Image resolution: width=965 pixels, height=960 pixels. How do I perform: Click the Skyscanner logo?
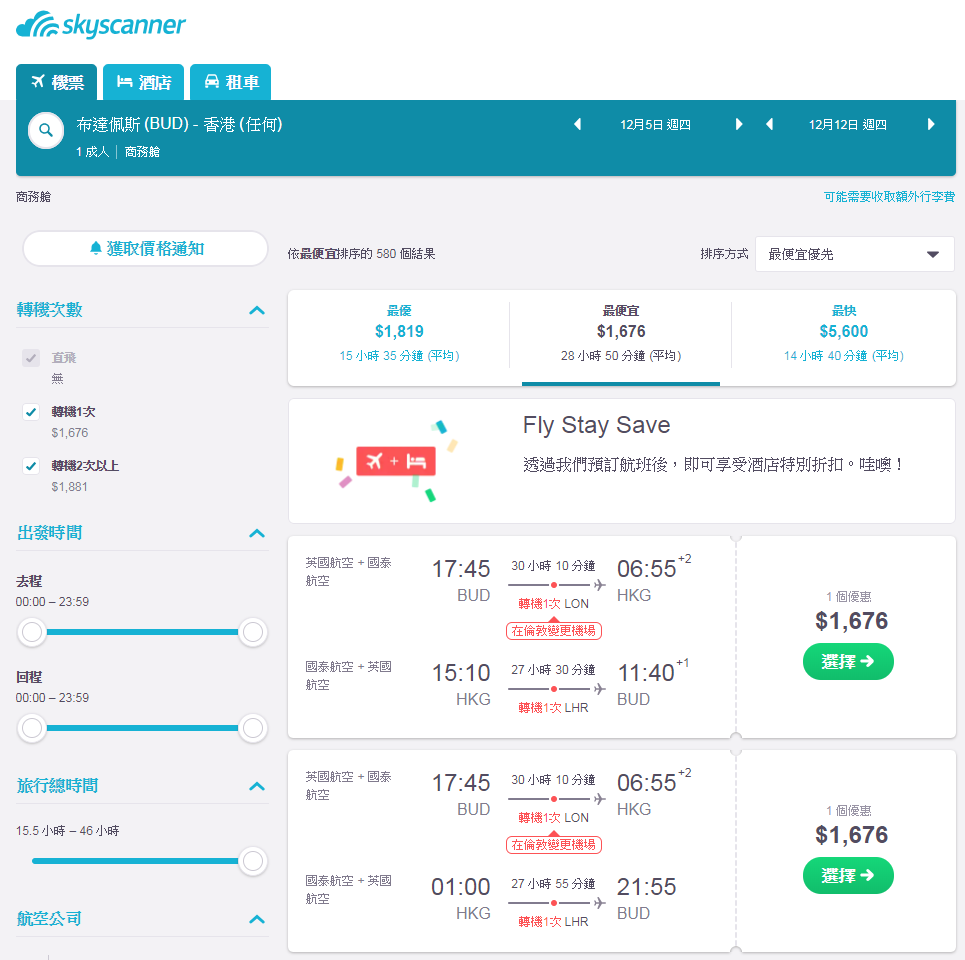(100, 25)
